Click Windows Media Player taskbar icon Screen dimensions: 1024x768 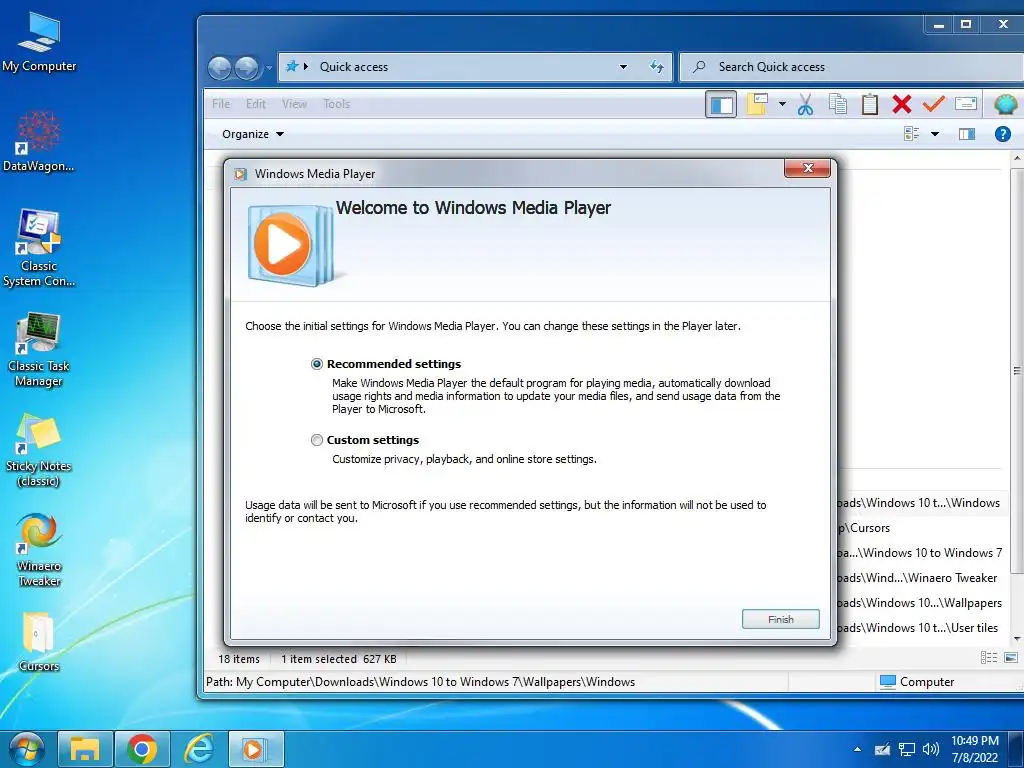tap(255, 748)
